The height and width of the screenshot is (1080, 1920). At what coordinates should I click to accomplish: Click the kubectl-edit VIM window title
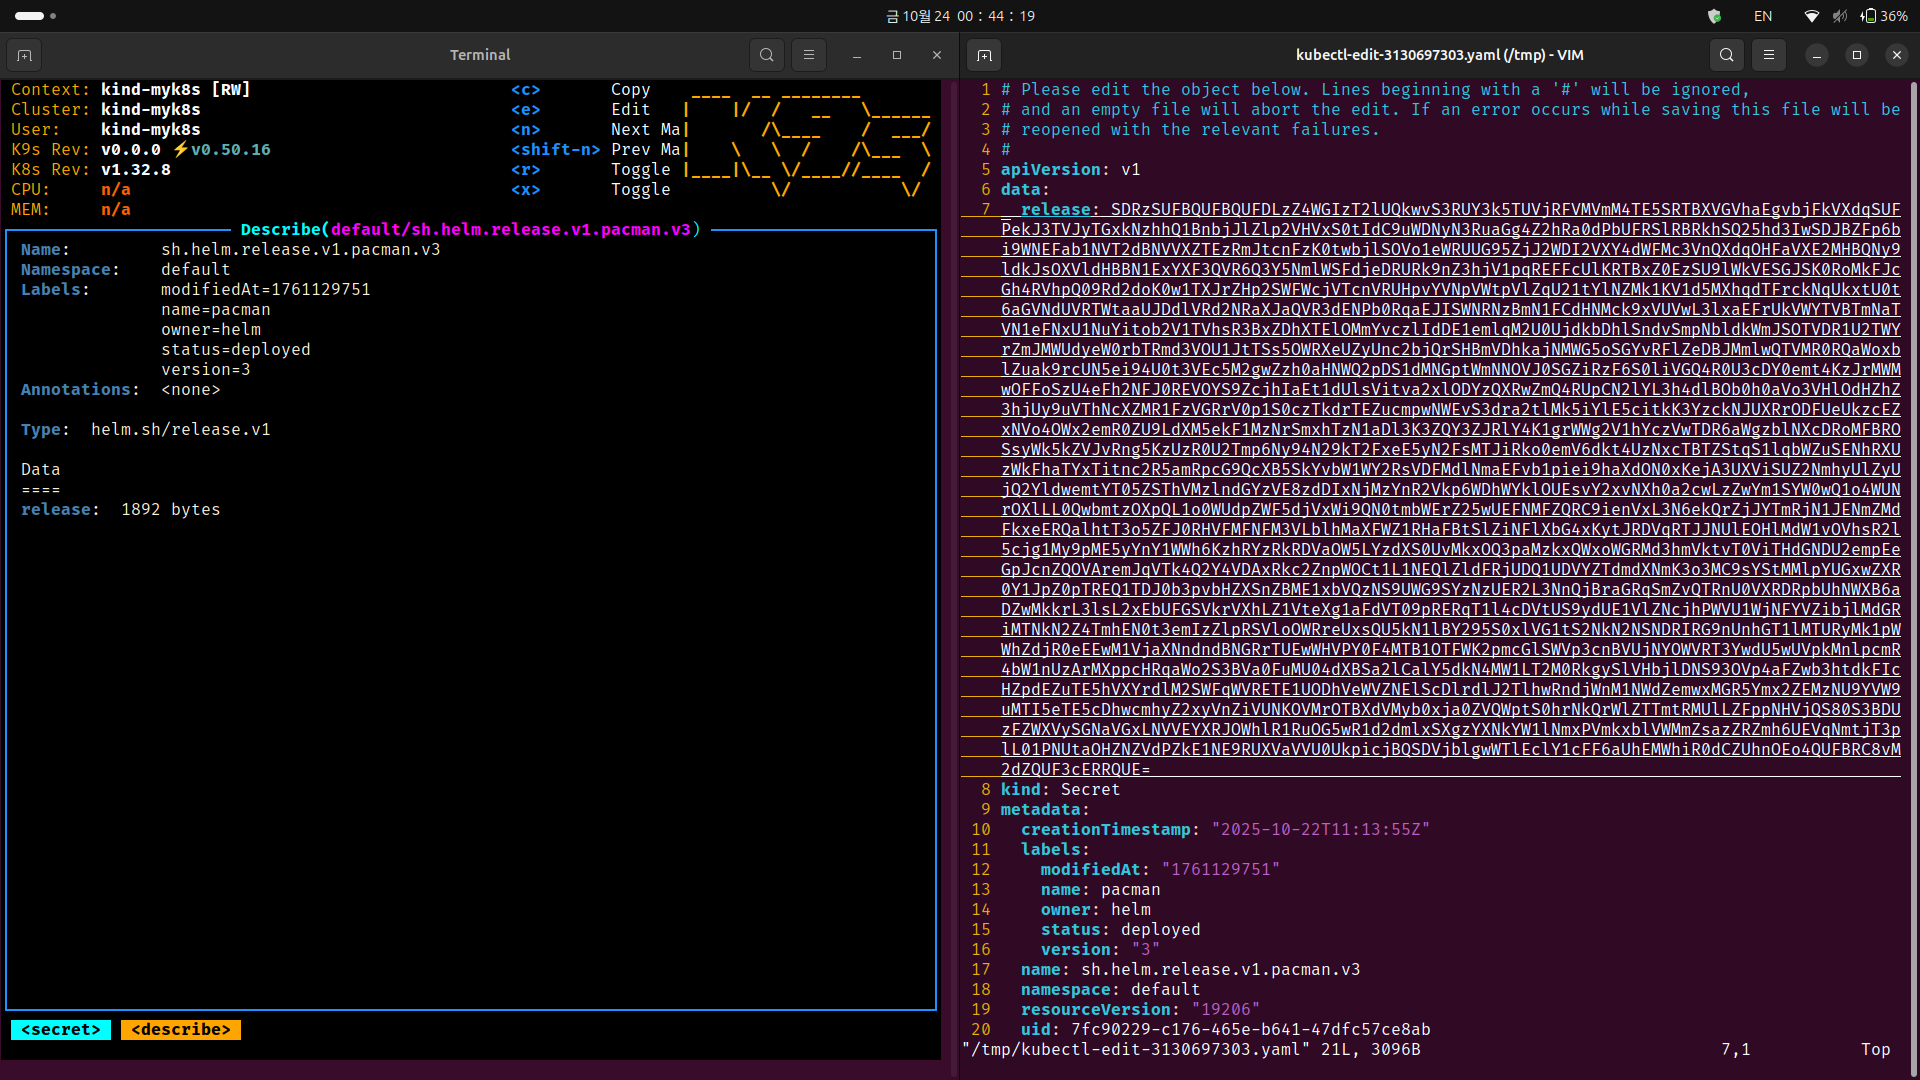(1440, 55)
